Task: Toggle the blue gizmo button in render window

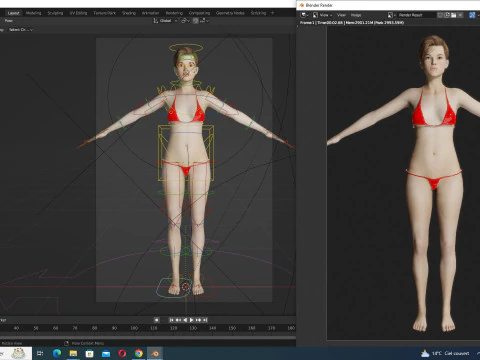Action: point(472,15)
